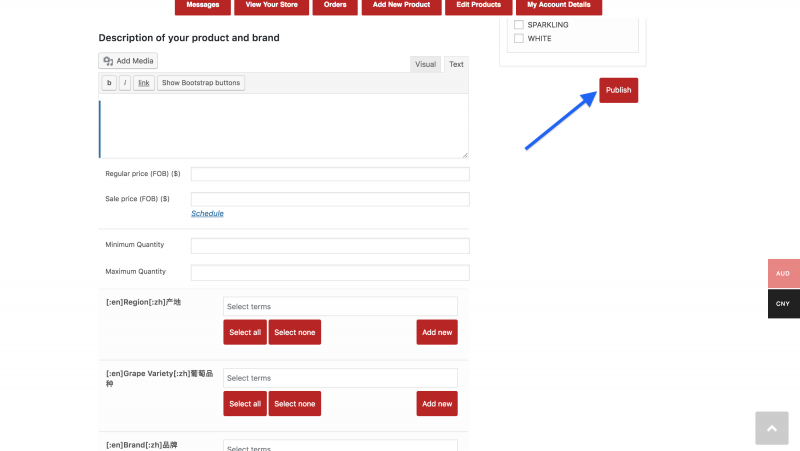This screenshot has height=451, width=800.
Task: Open the Brand Select terms field
Action: (340, 446)
